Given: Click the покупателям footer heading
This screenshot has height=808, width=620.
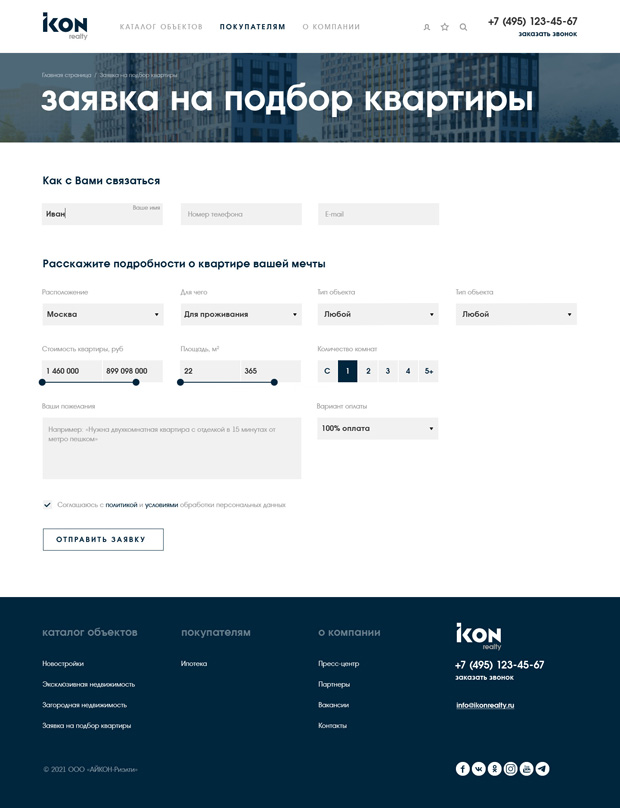Looking at the screenshot, I should pyautogui.click(x=215, y=632).
